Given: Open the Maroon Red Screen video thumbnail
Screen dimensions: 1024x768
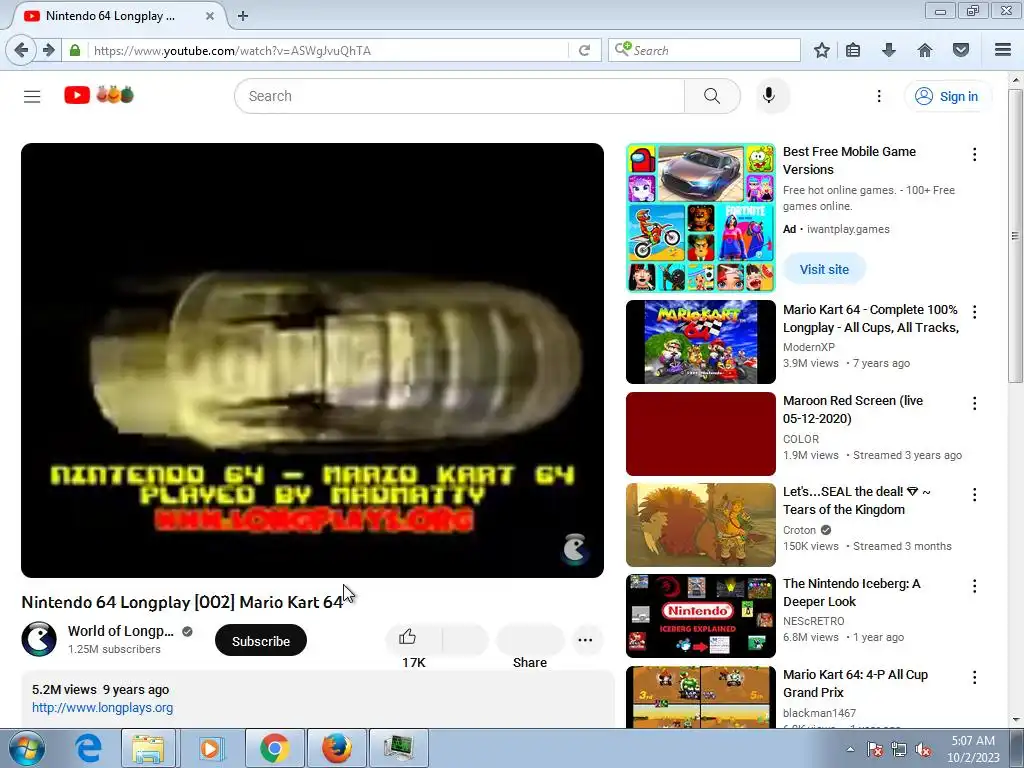Looking at the screenshot, I should [x=701, y=434].
